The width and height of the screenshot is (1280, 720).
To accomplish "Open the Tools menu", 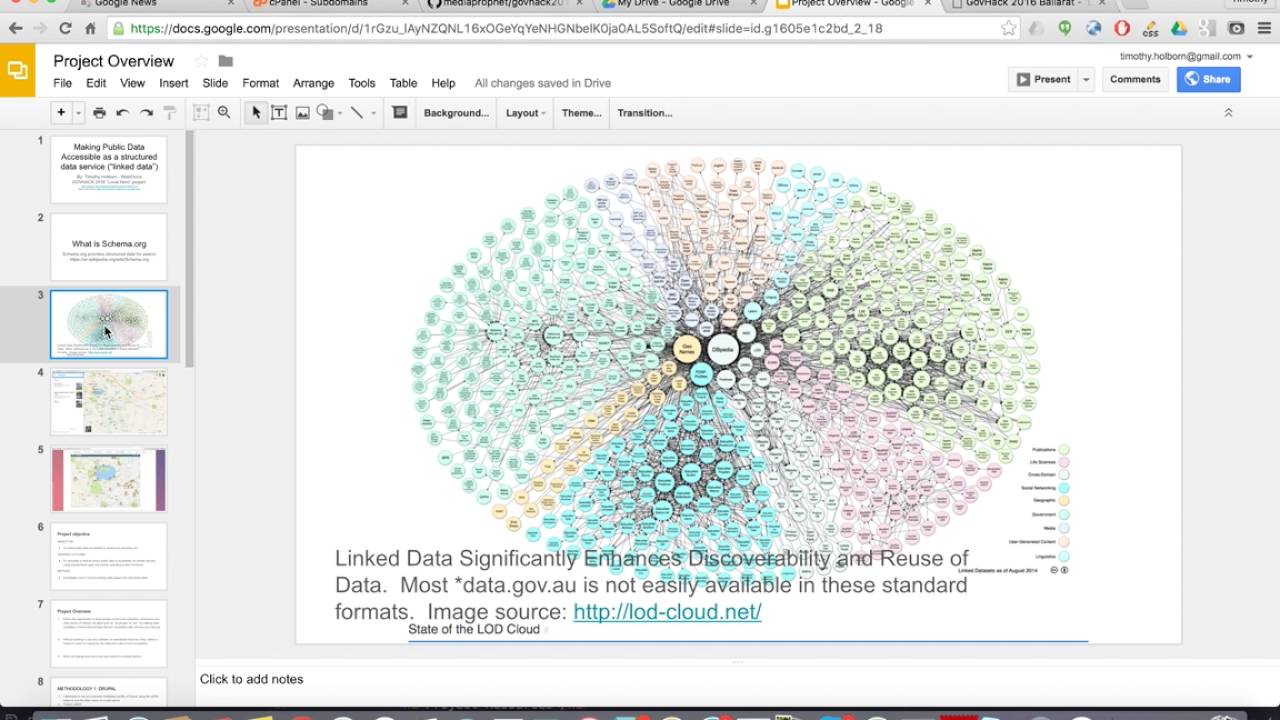I will 362,83.
